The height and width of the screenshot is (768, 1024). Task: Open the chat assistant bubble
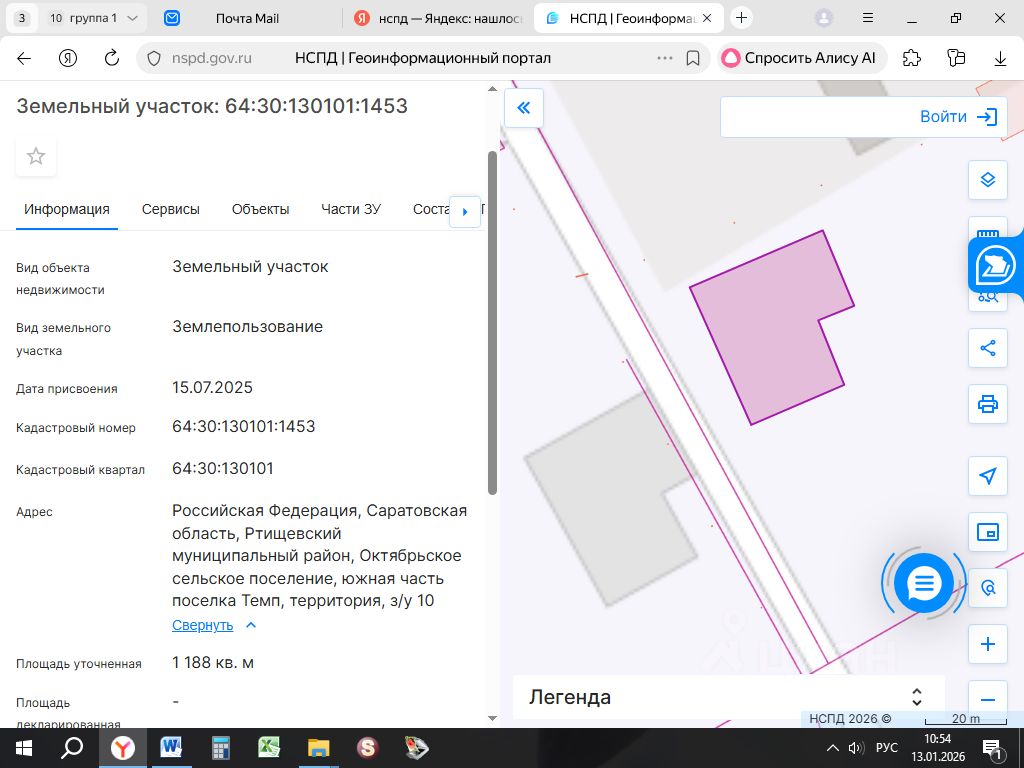pos(923,583)
